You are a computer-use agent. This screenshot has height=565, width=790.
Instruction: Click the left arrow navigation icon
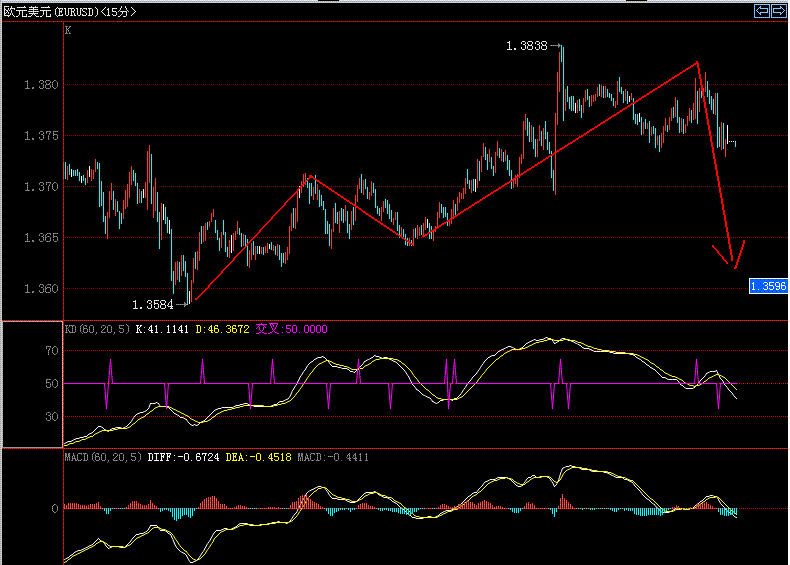(762, 11)
